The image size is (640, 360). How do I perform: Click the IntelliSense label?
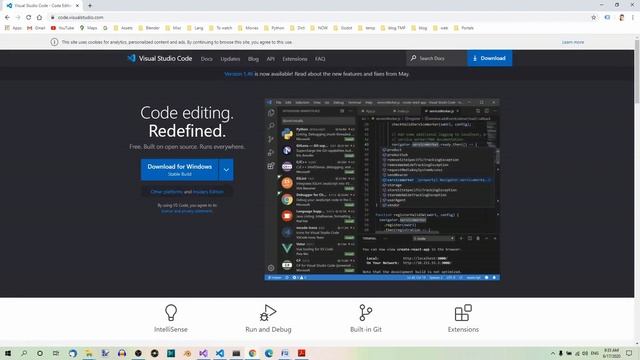[171, 329]
